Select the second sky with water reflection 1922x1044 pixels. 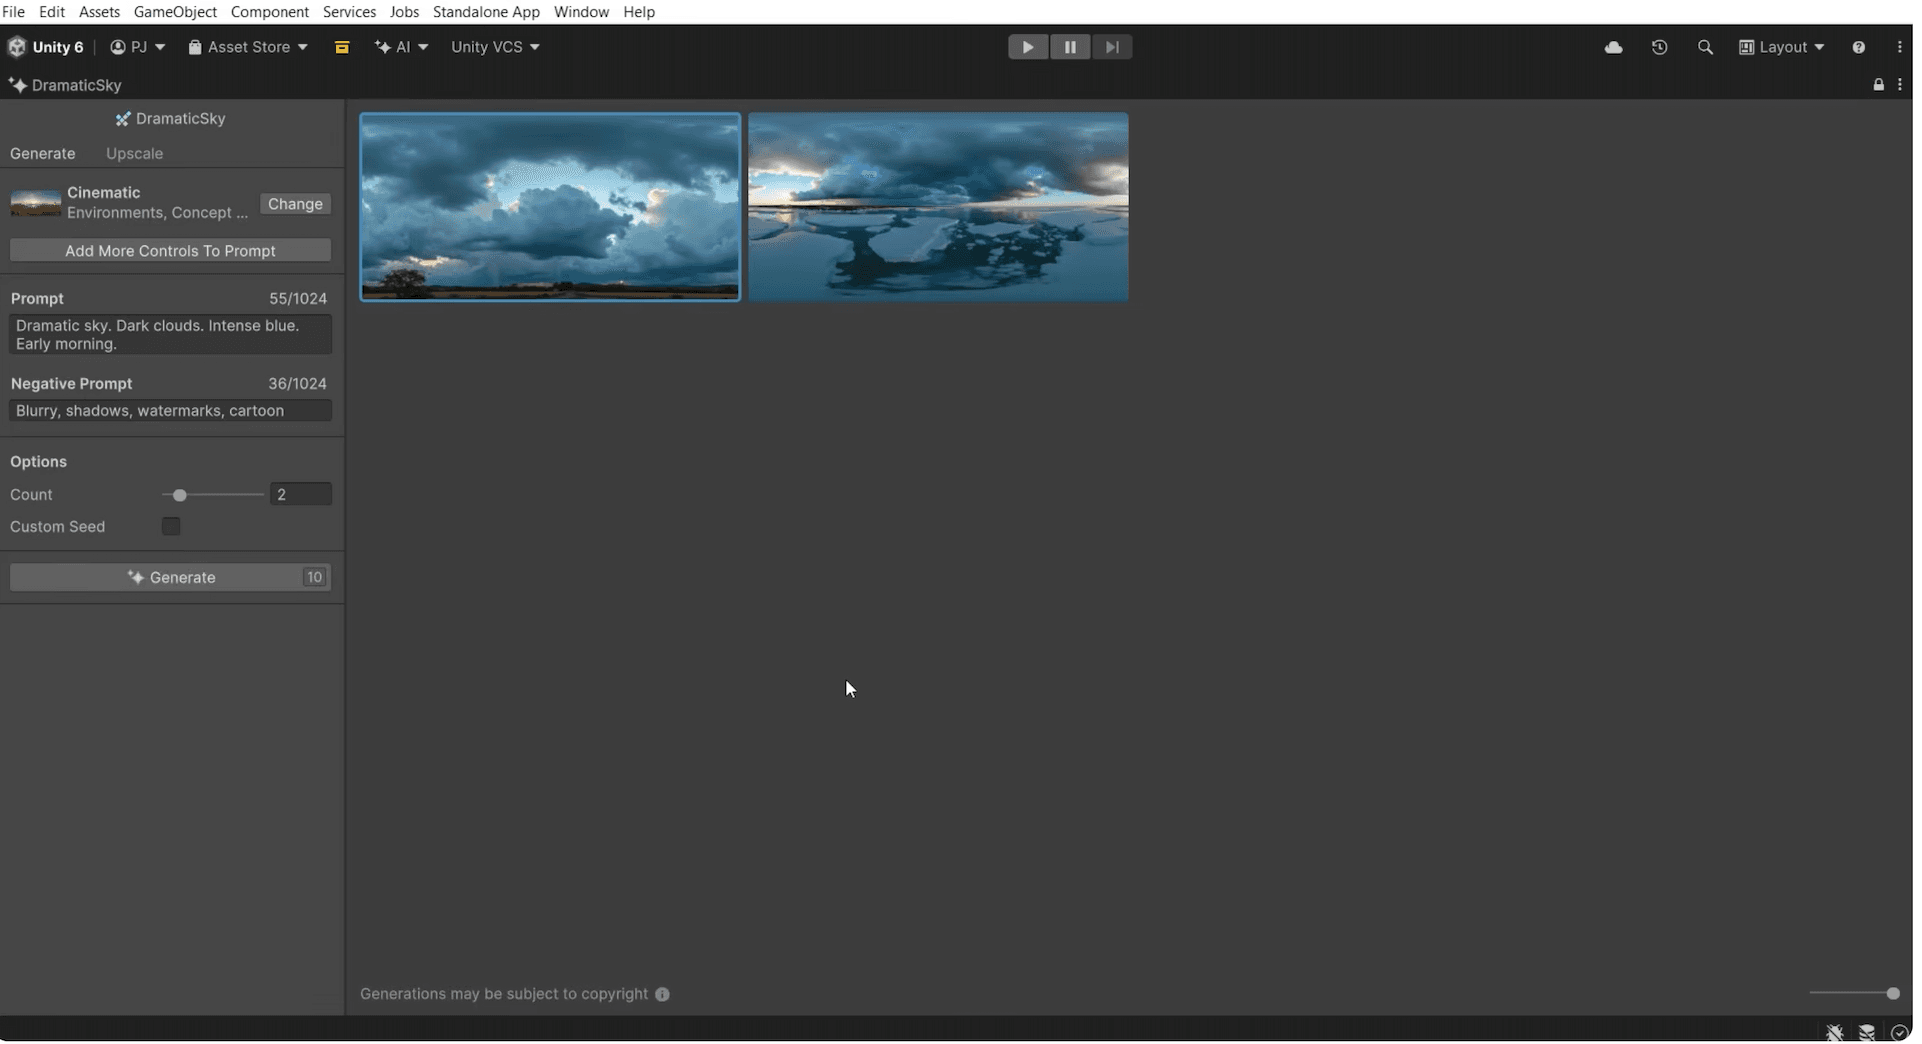tap(938, 207)
